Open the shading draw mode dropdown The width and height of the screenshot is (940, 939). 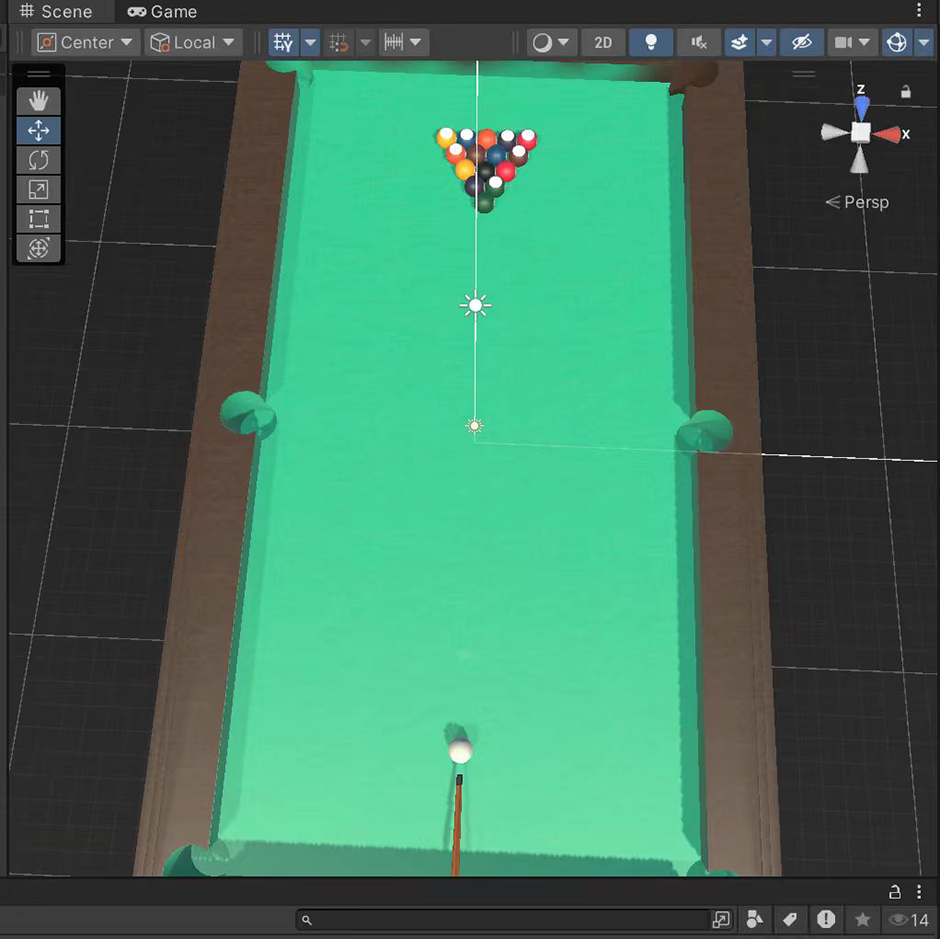(550, 43)
